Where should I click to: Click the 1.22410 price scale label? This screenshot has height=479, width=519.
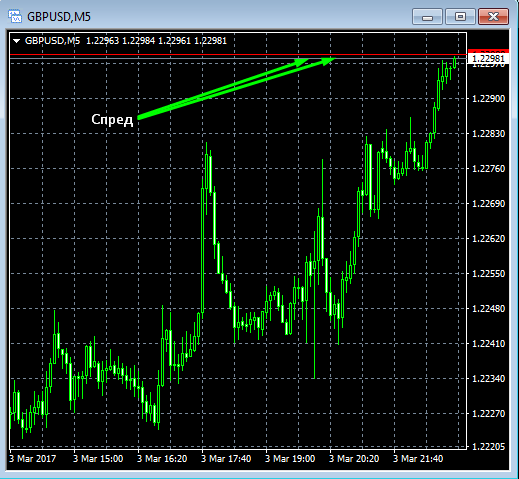488,344
